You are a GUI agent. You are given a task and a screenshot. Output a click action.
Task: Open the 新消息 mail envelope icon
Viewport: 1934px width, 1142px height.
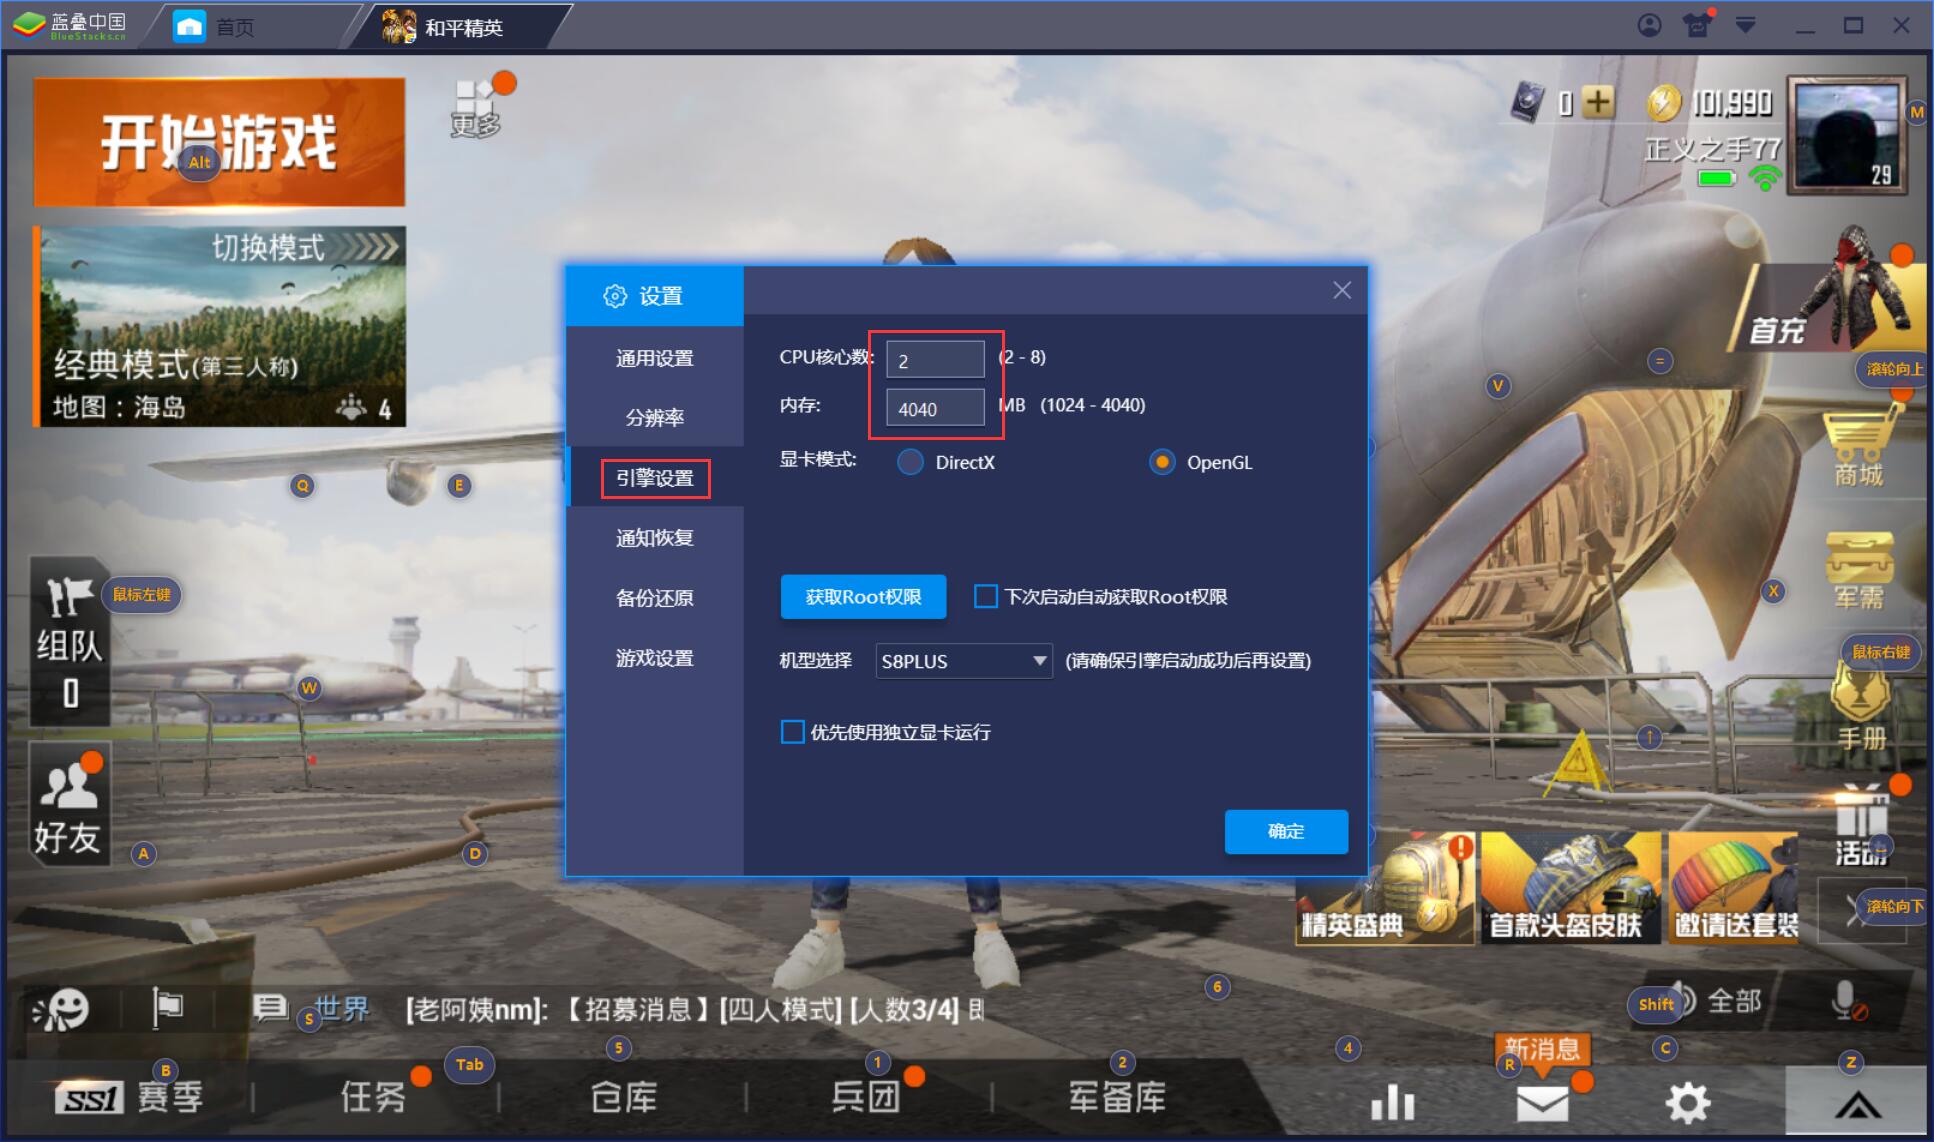(1542, 1103)
